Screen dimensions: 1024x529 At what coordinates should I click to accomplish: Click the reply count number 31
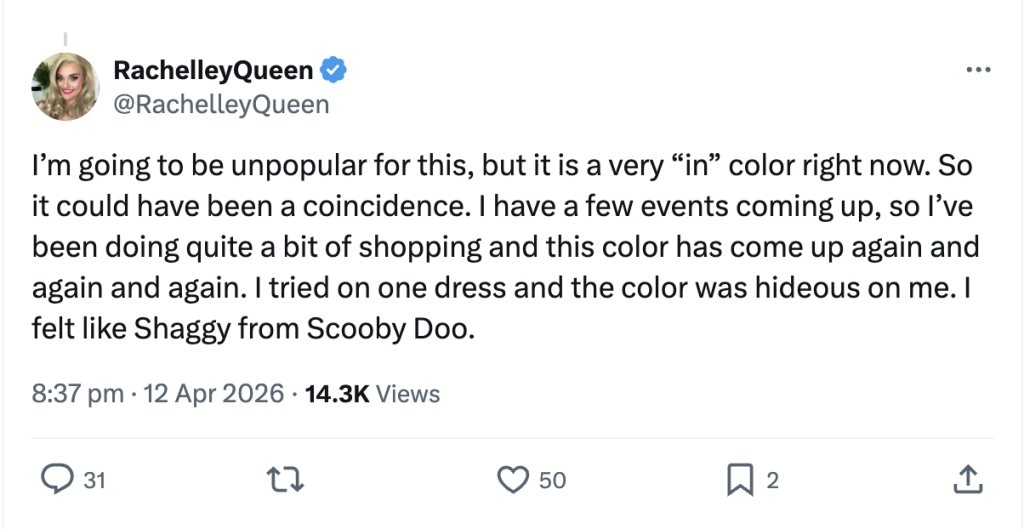[x=93, y=481]
